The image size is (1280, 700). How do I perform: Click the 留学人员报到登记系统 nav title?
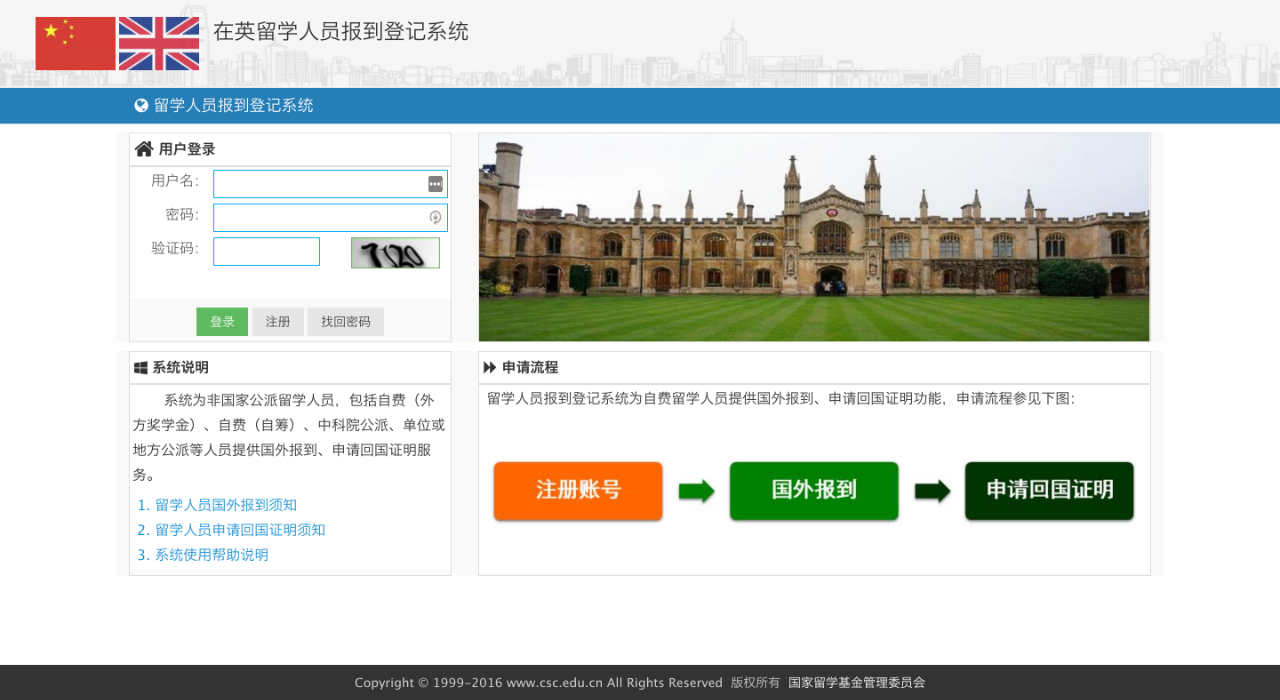(x=233, y=106)
